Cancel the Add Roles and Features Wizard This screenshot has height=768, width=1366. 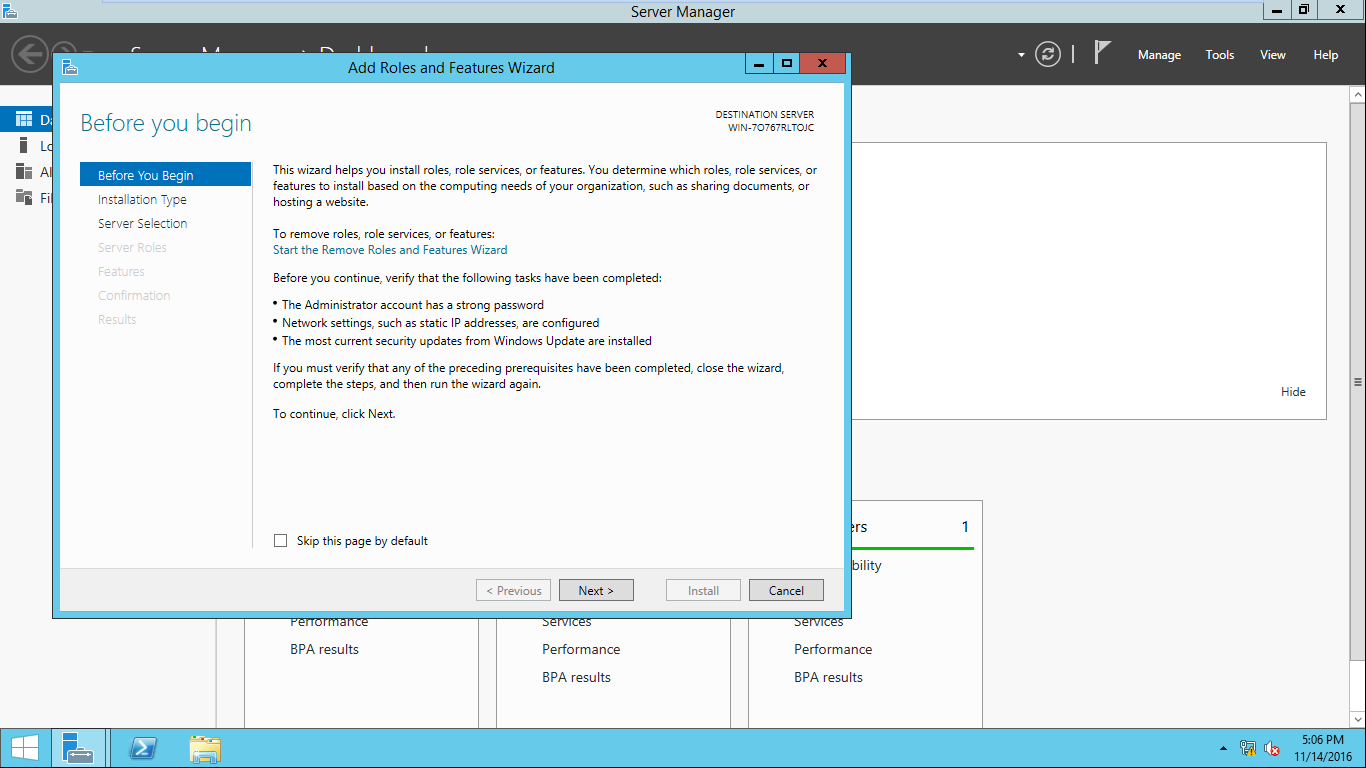click(786, 590)
